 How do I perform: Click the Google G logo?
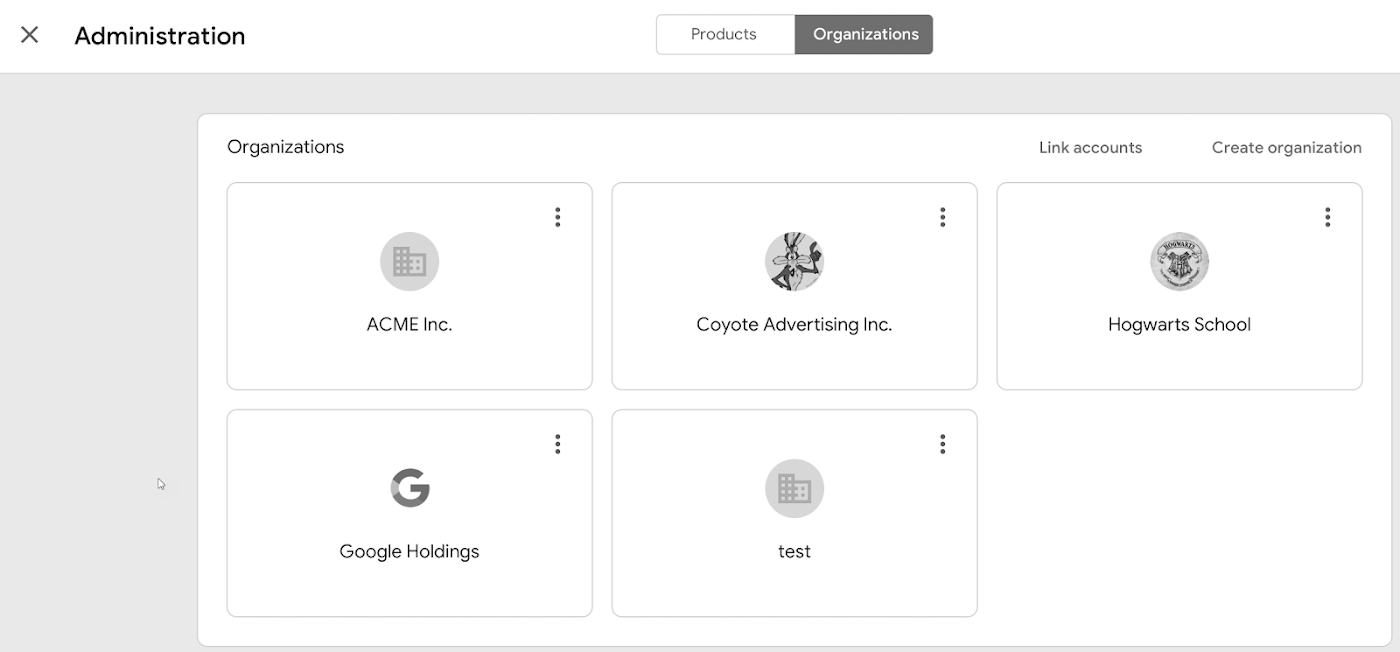[x=409, y=488]
